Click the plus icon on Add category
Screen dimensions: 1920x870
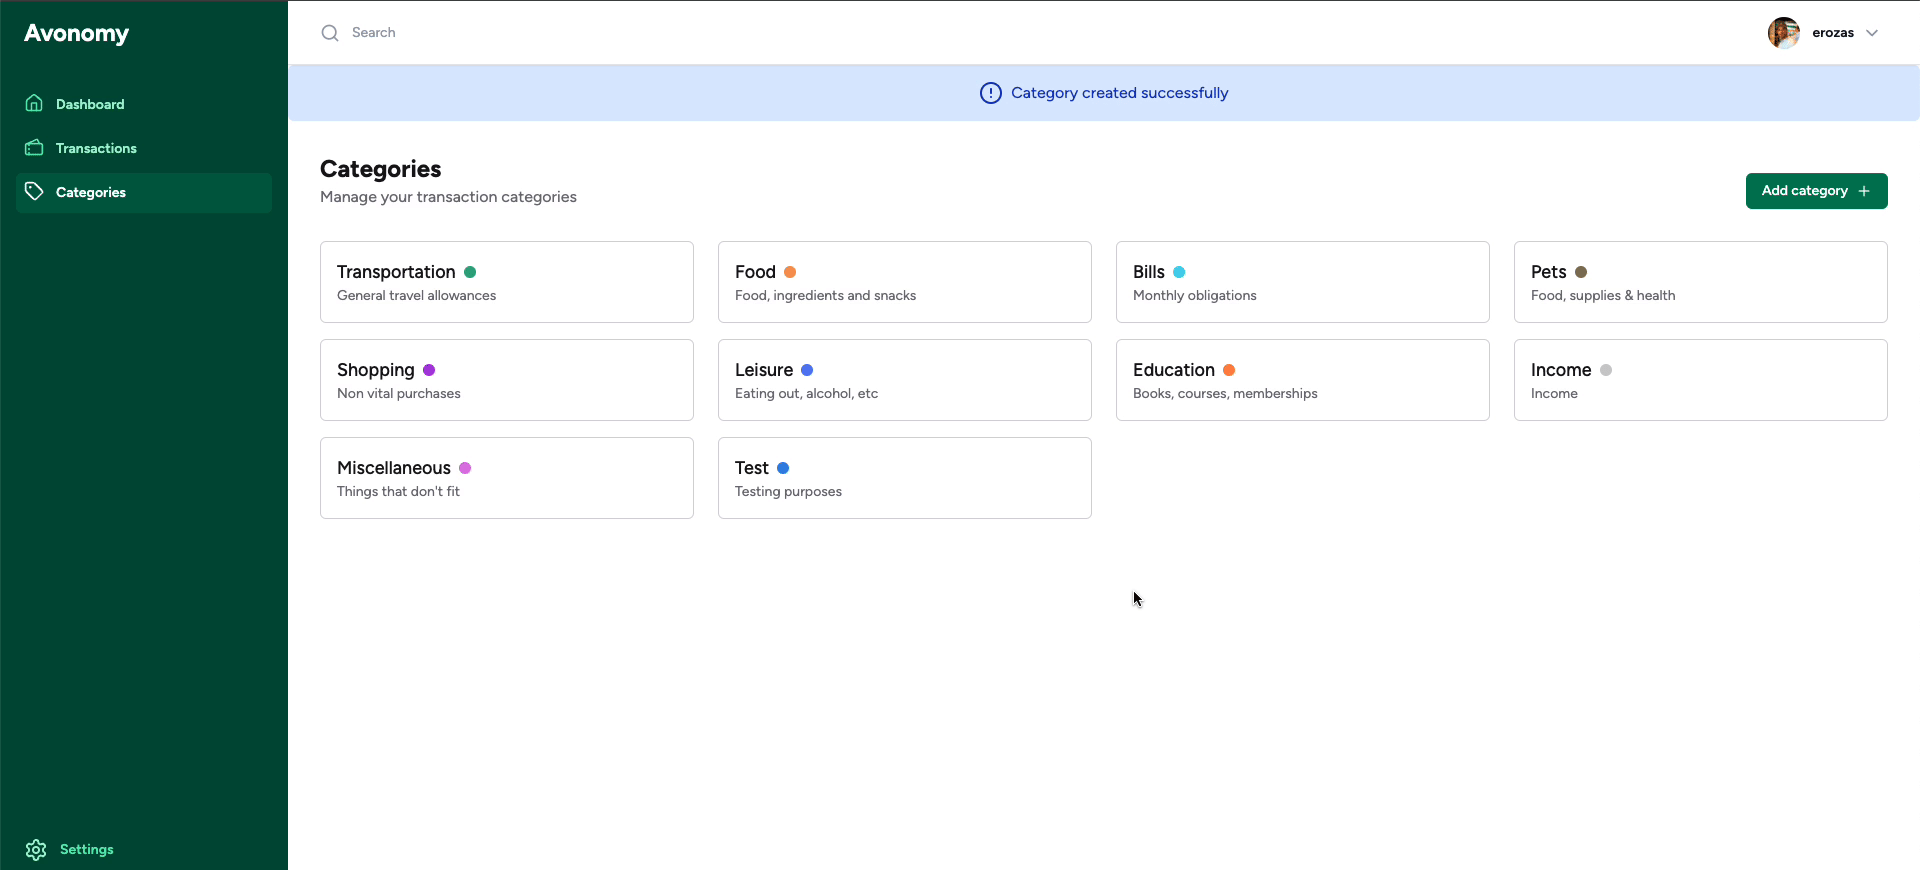1864,191
